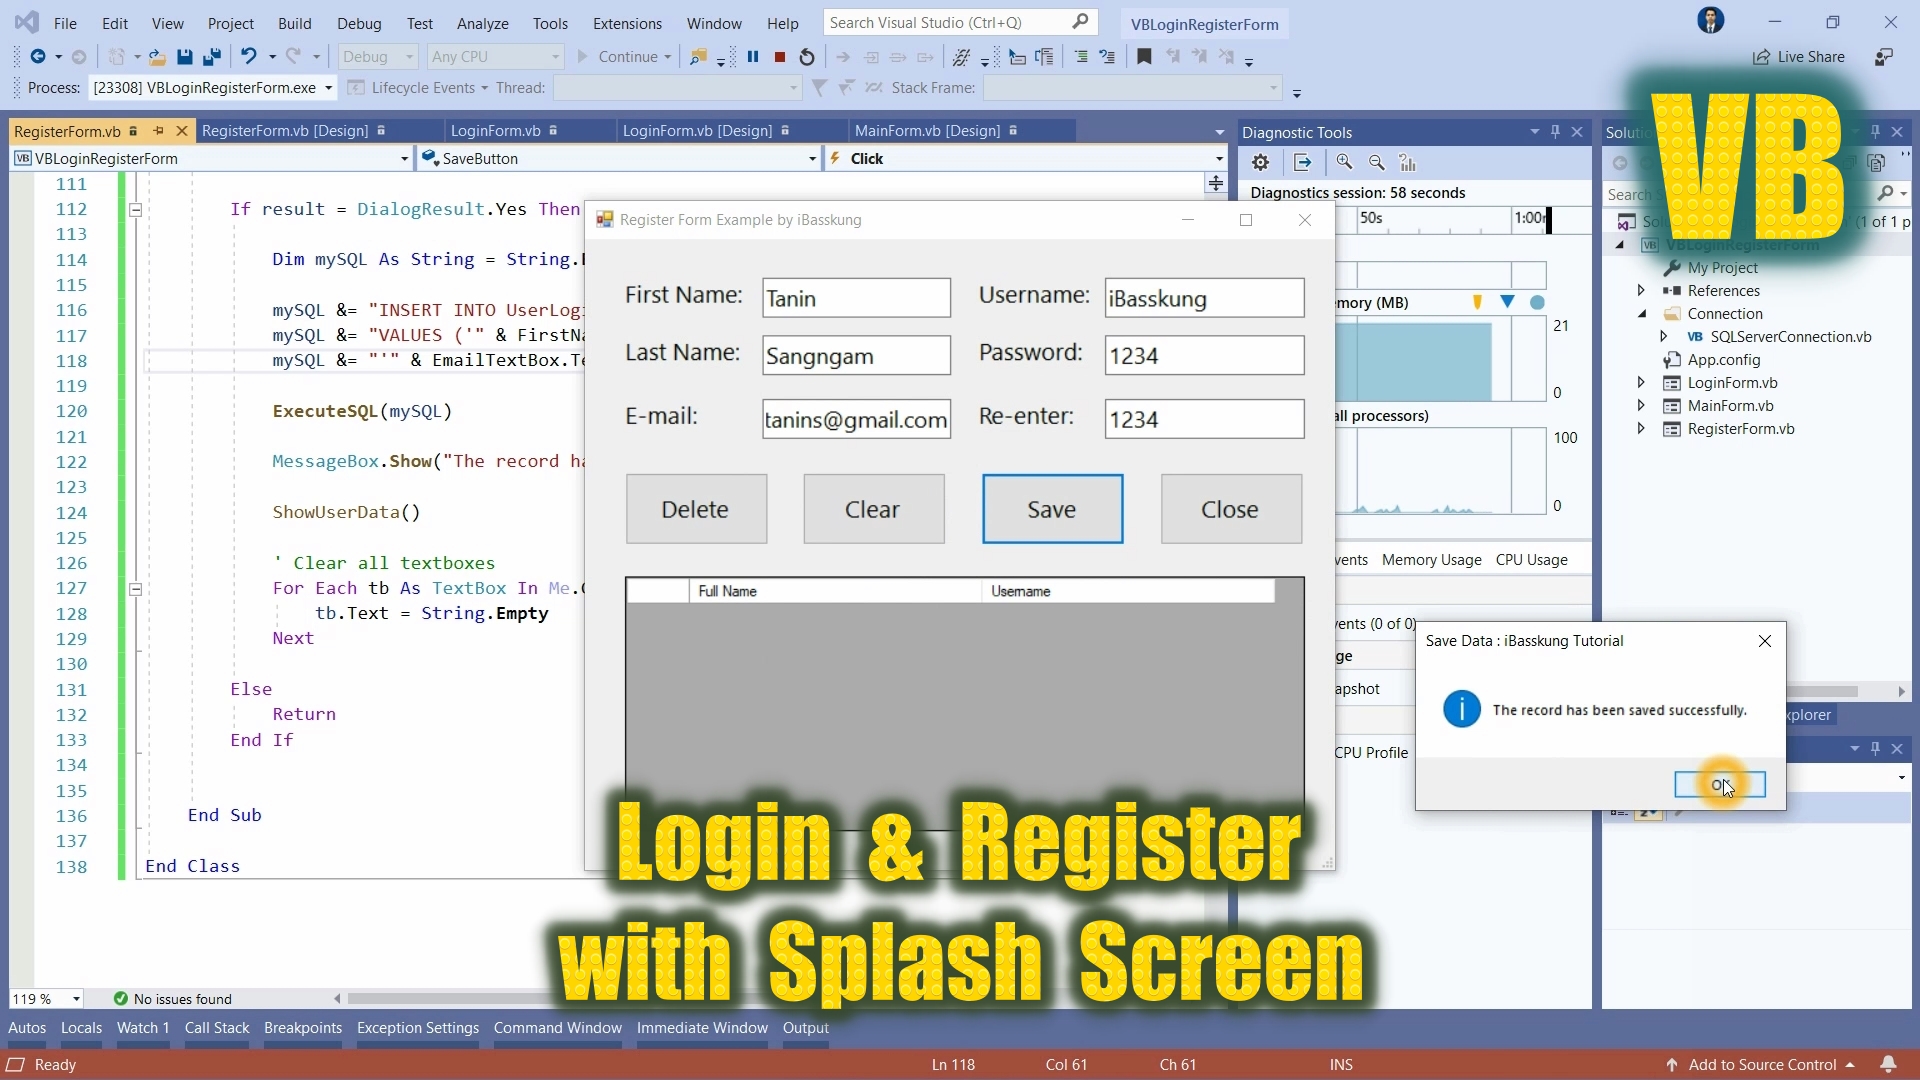
Task: Zoom in on diagnostics timeline
Action: 1344,162
